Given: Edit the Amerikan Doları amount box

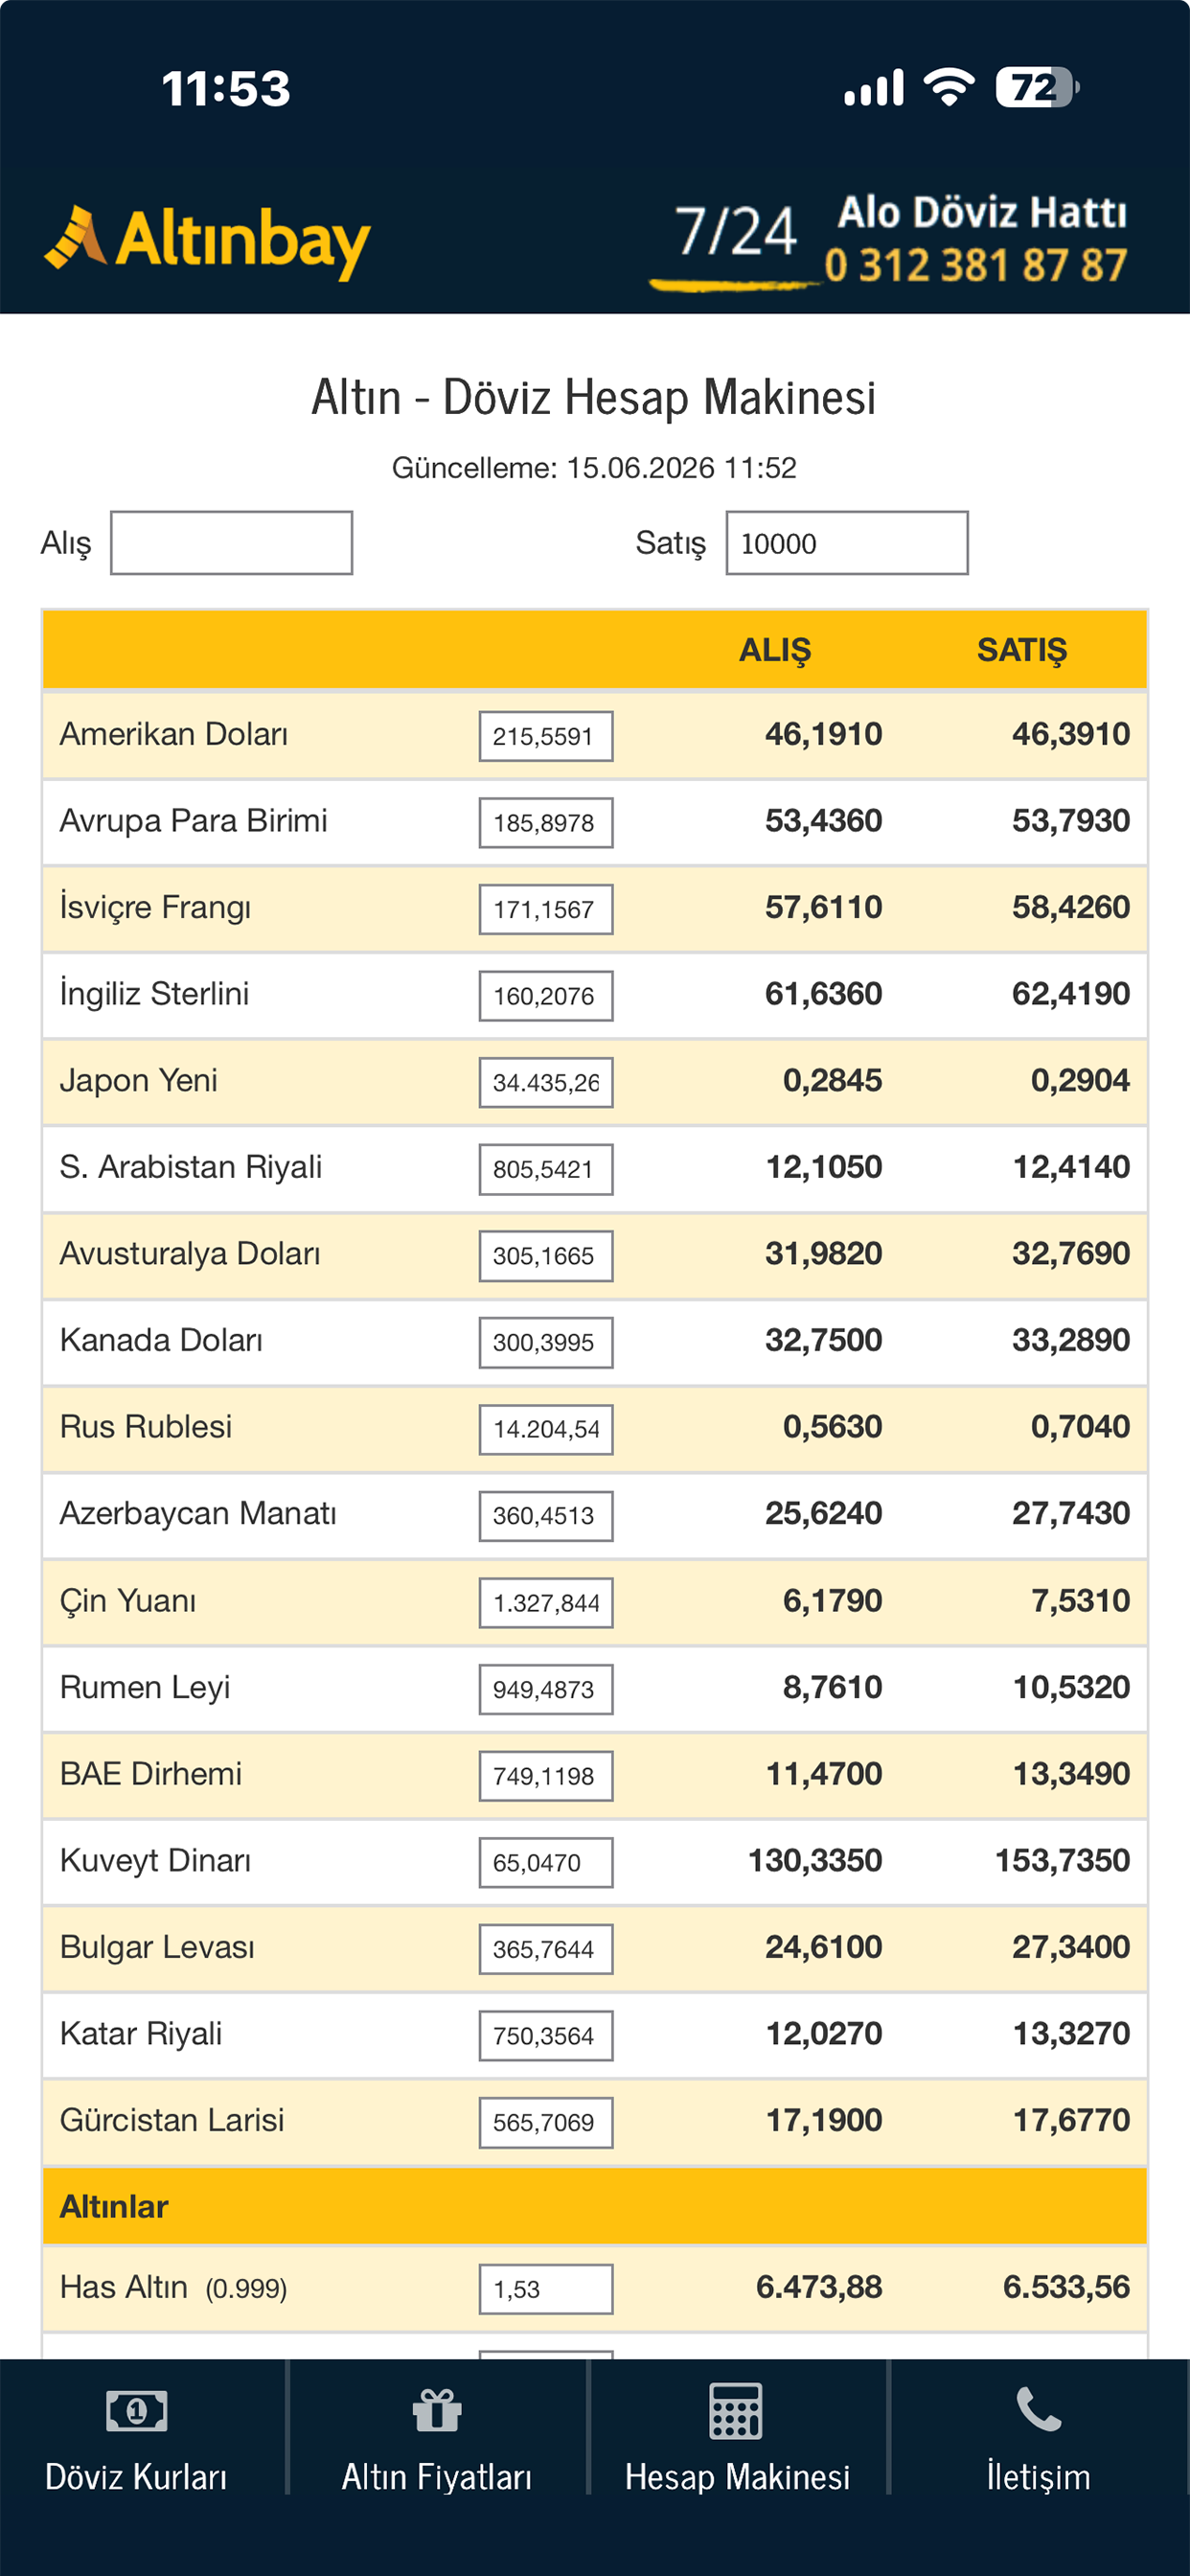Looking at the screenshot, I should tap(546, 736).
